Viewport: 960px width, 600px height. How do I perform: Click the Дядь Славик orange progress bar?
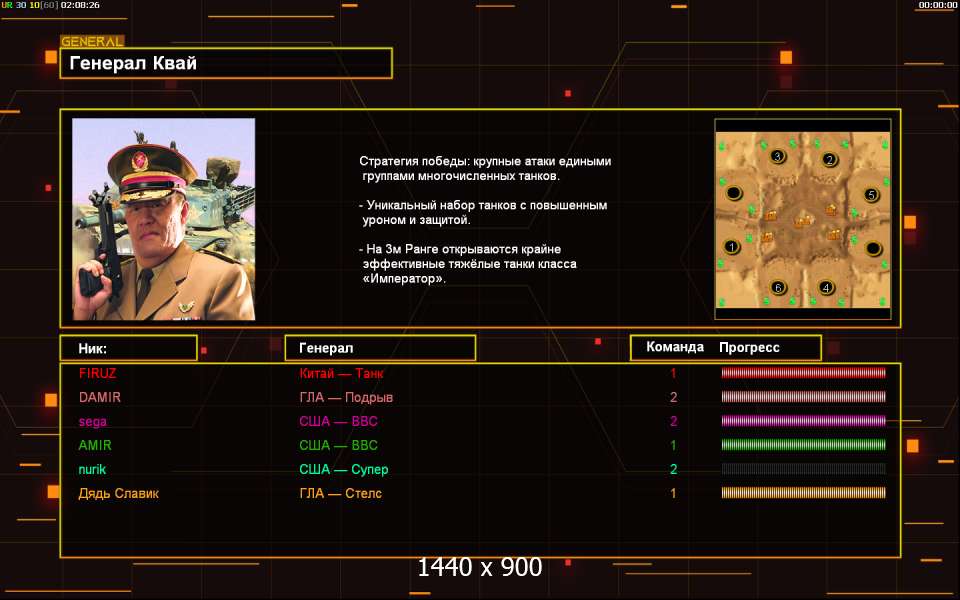point(803,493)
